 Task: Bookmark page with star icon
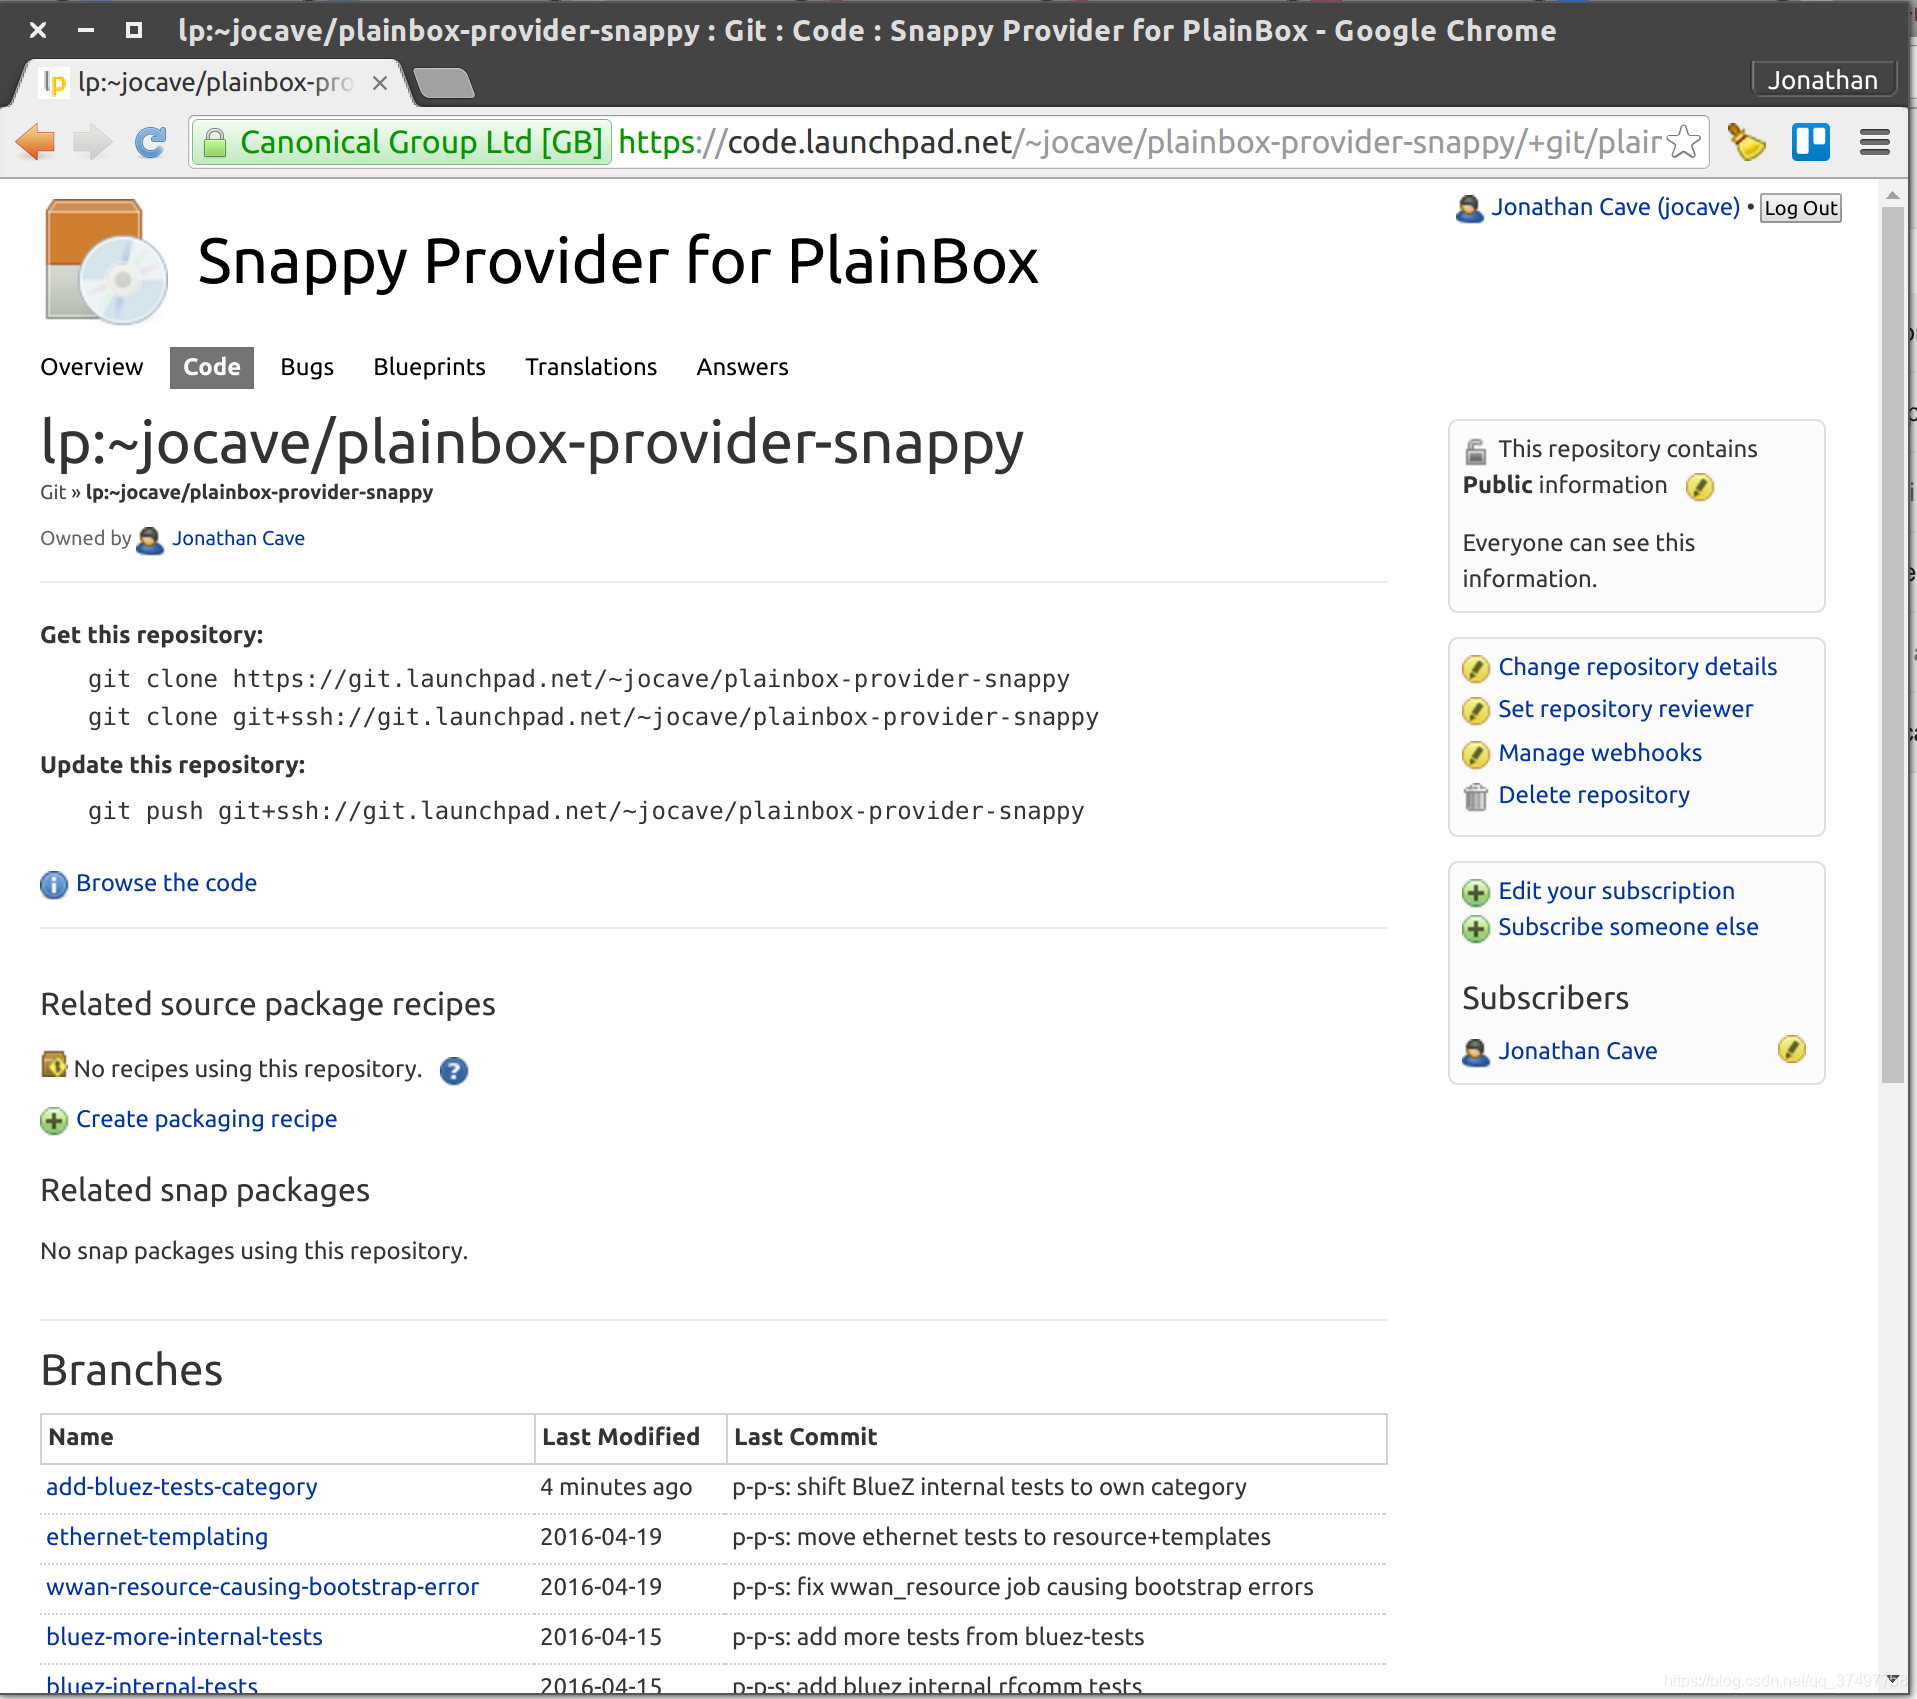tap(1685, 142)
